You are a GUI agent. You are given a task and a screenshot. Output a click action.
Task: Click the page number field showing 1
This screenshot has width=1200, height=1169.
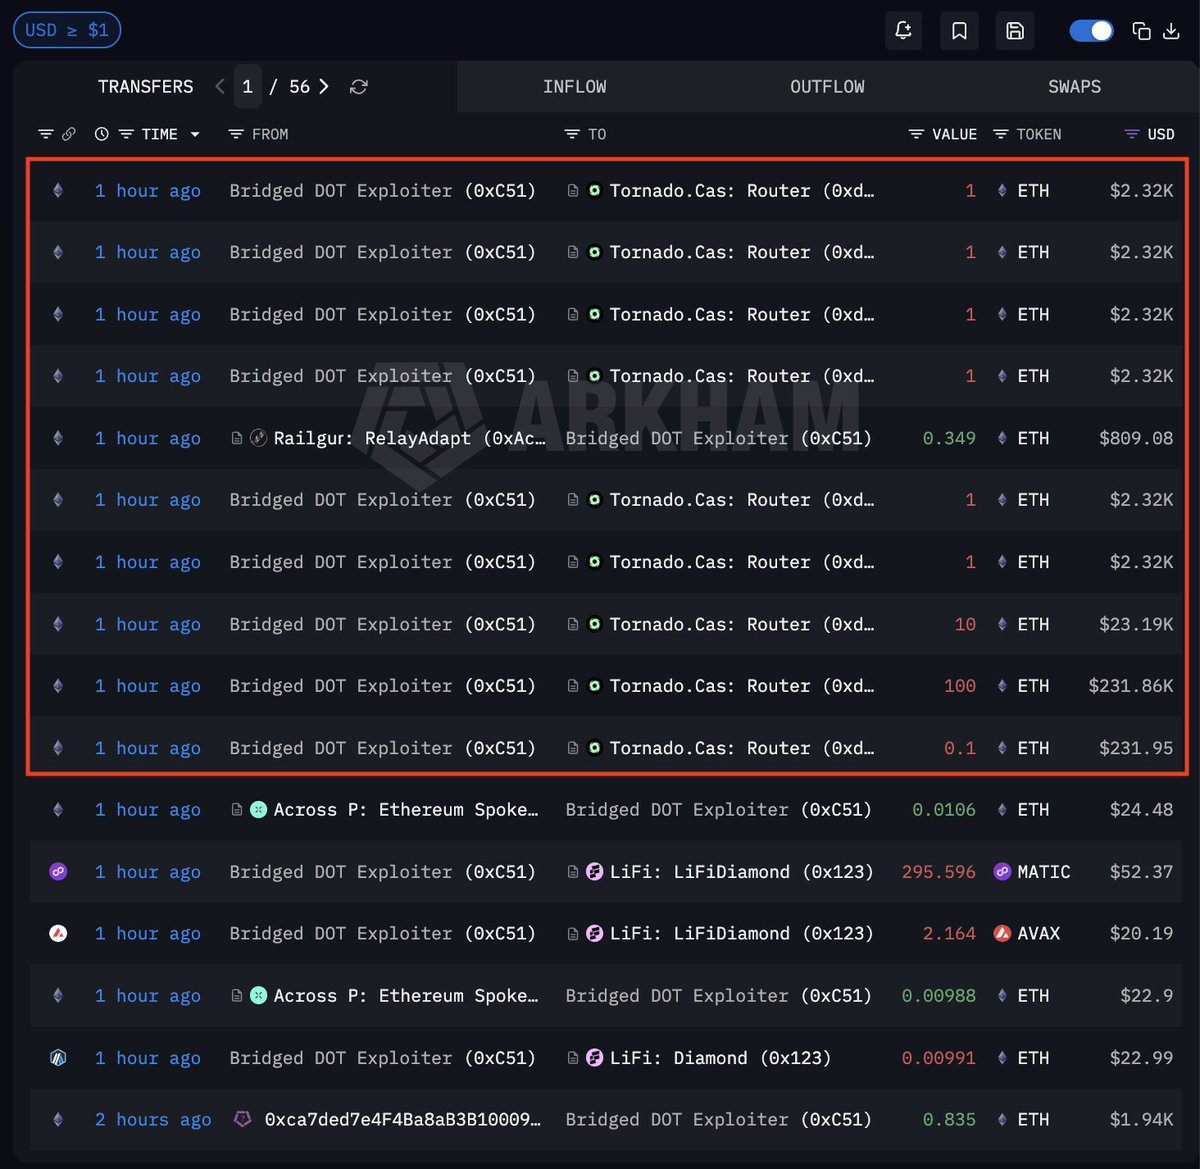(248, 87)
